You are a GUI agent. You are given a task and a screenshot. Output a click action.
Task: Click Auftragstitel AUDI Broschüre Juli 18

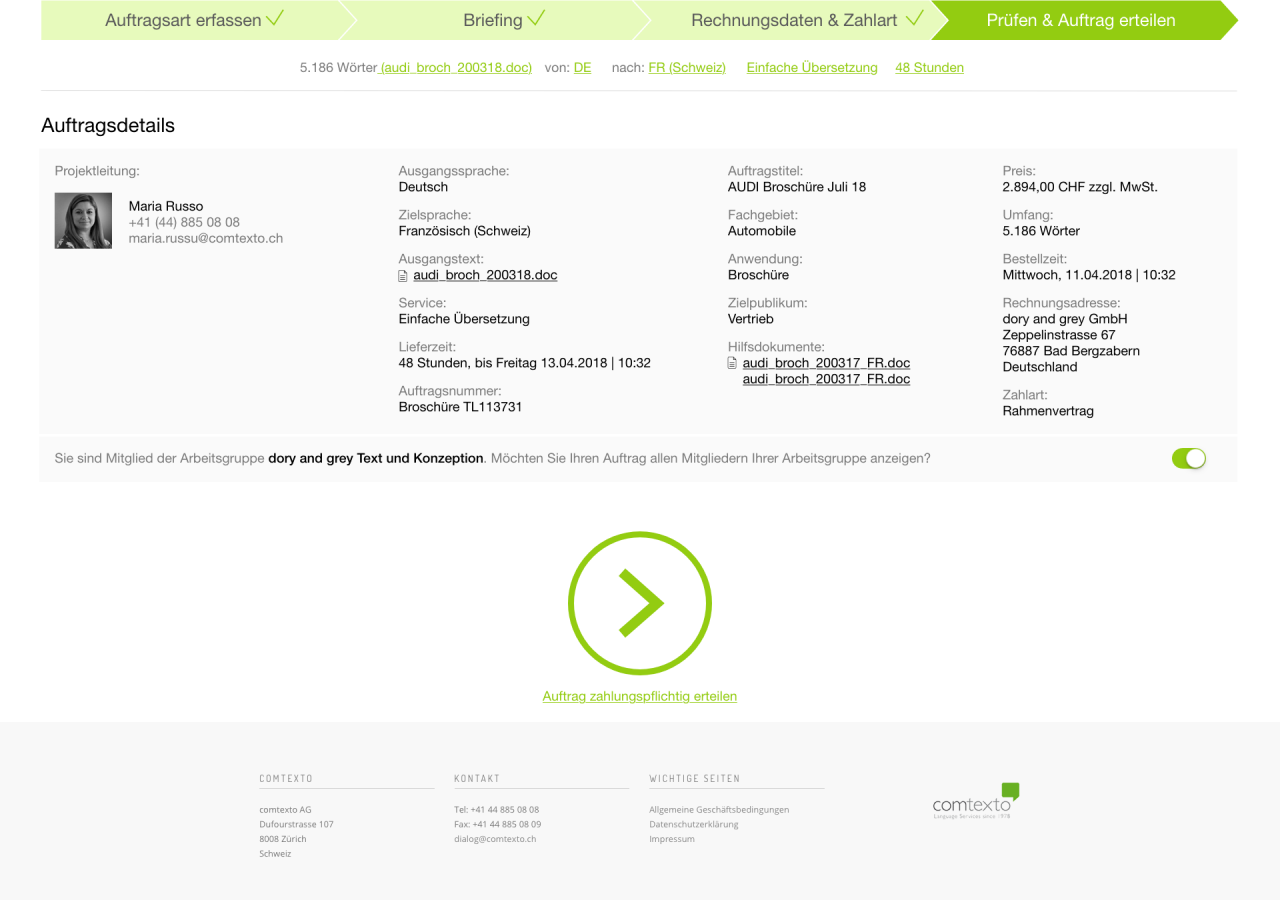point(797,187)
